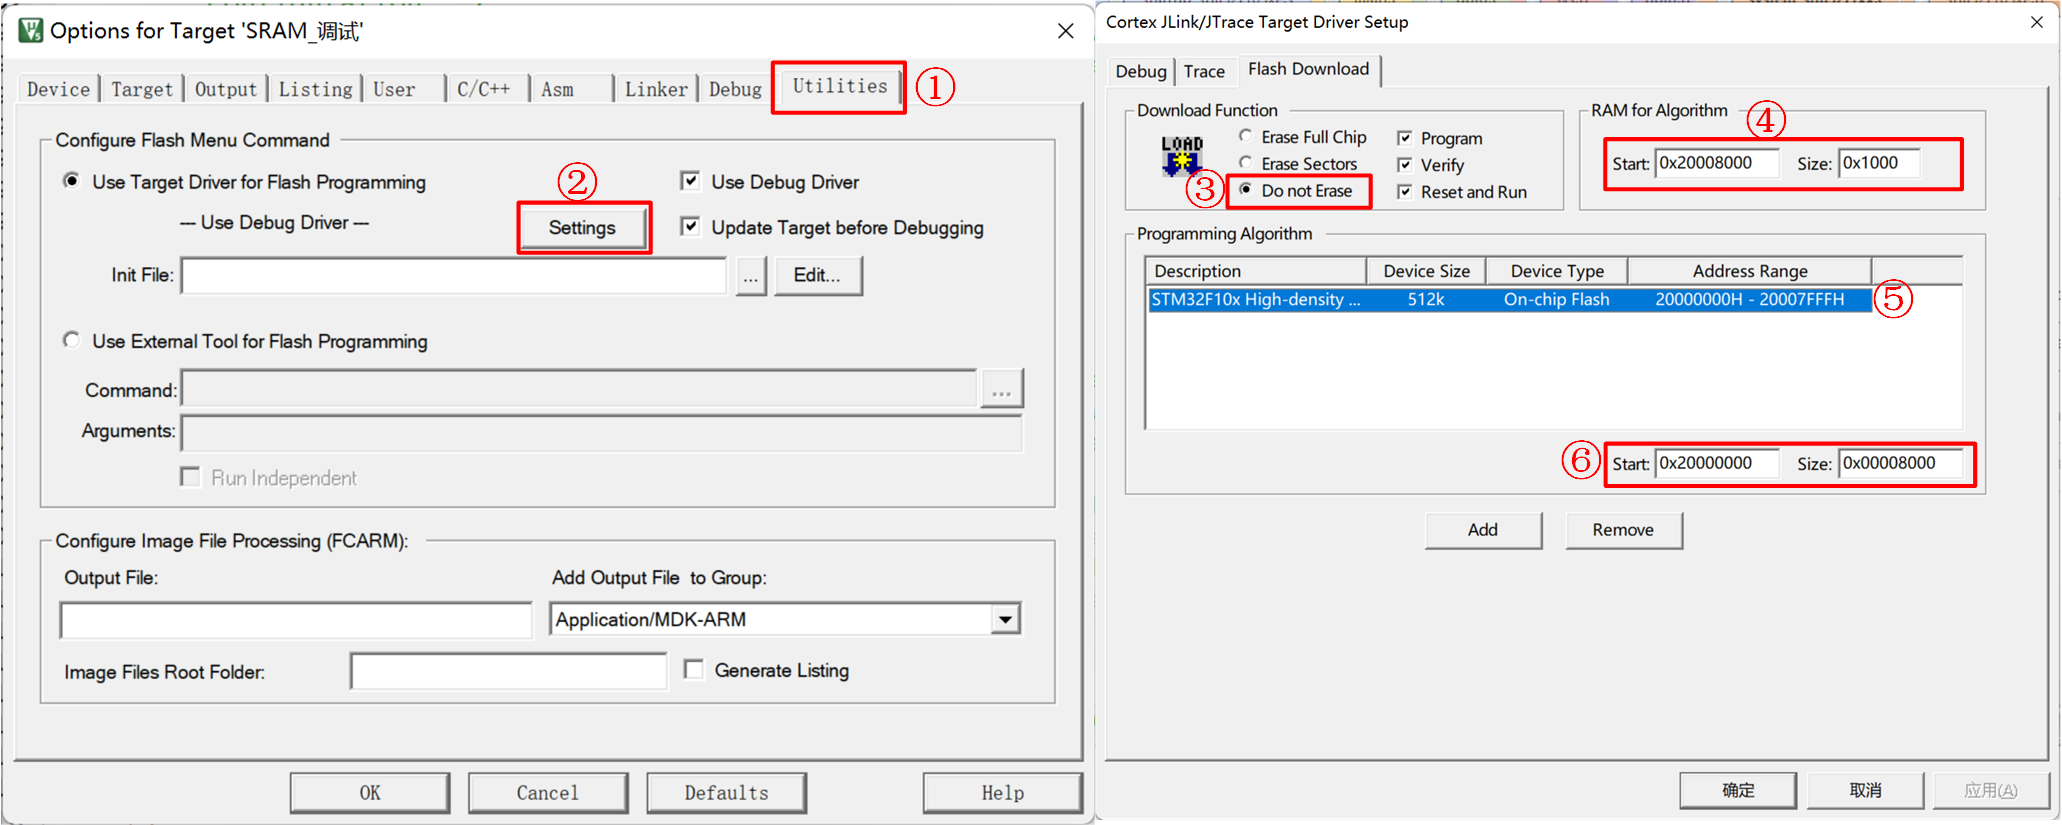2062x825 pixels.
Task: Toggle the Reset and Run checkbox
Action: [x=1405, y=192]
